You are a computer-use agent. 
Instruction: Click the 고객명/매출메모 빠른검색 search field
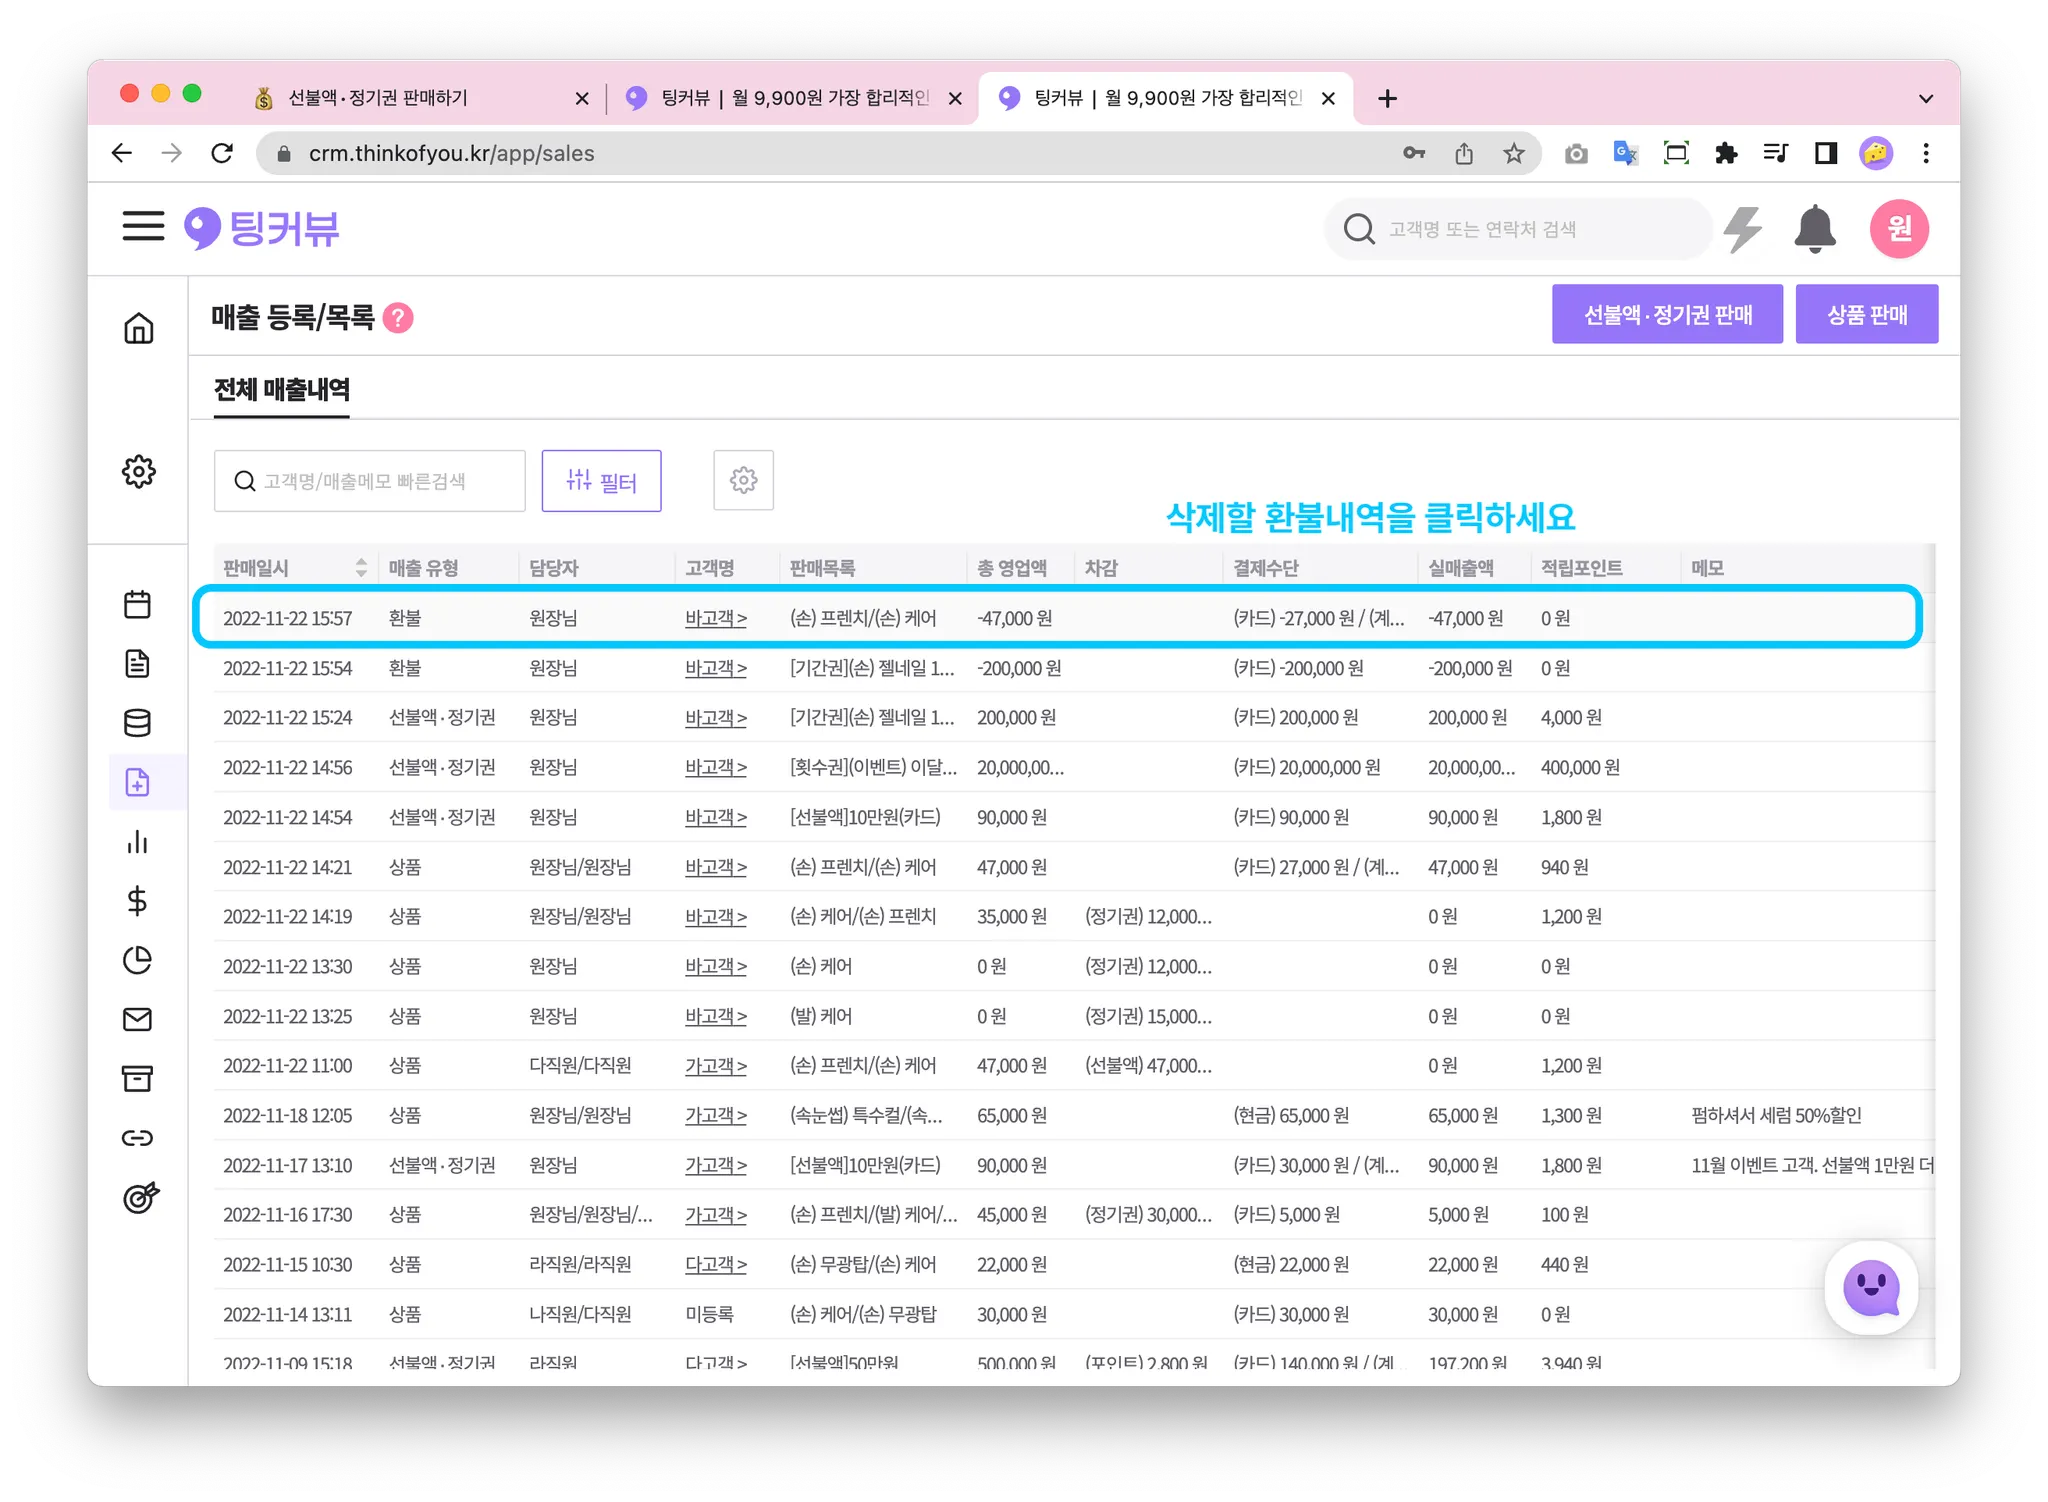(370, 481)
